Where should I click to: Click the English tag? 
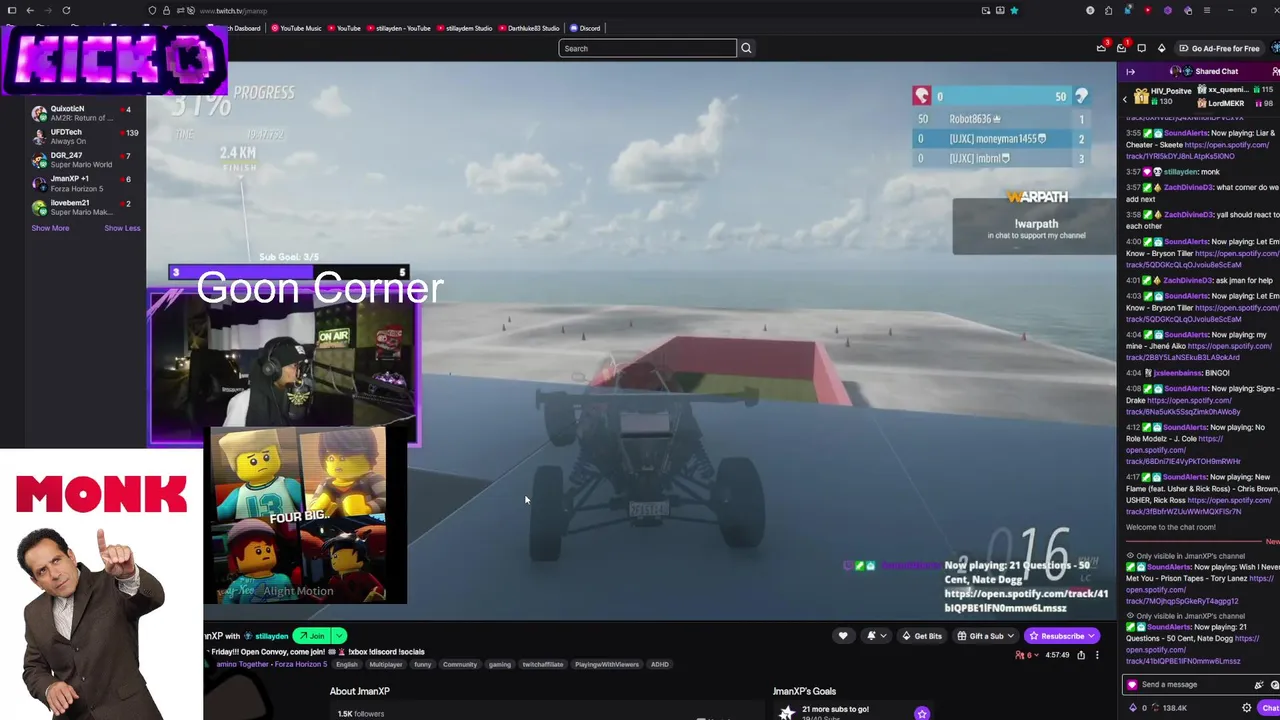(347, 665)
